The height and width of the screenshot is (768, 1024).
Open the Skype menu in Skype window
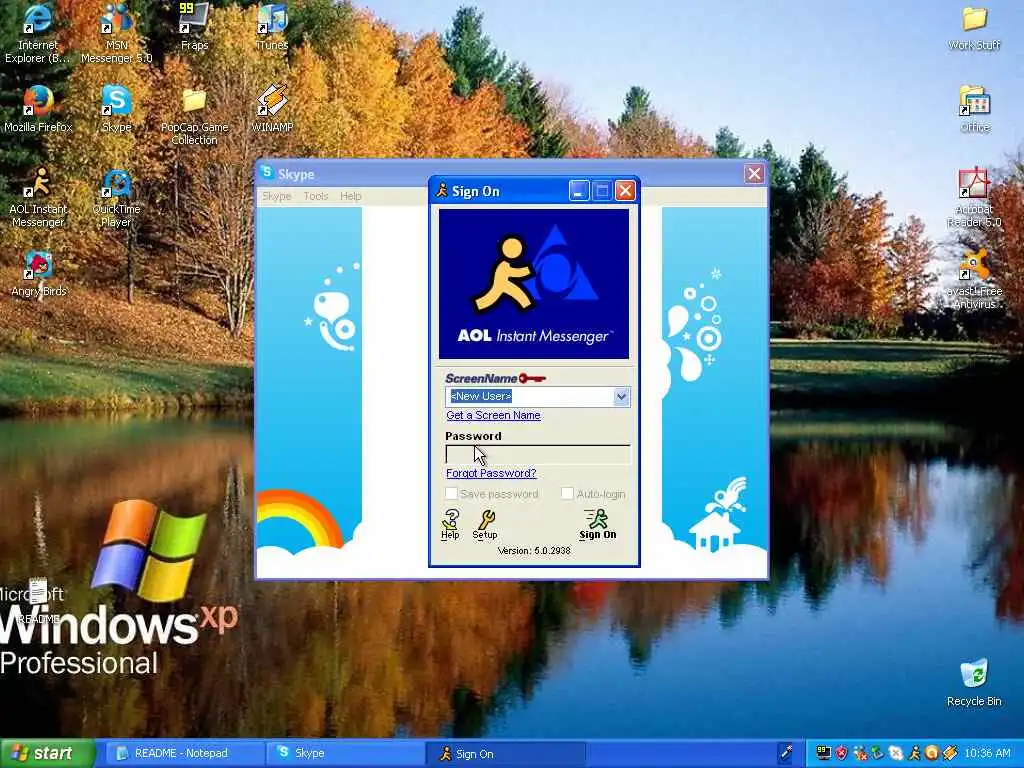pos(276,196)
